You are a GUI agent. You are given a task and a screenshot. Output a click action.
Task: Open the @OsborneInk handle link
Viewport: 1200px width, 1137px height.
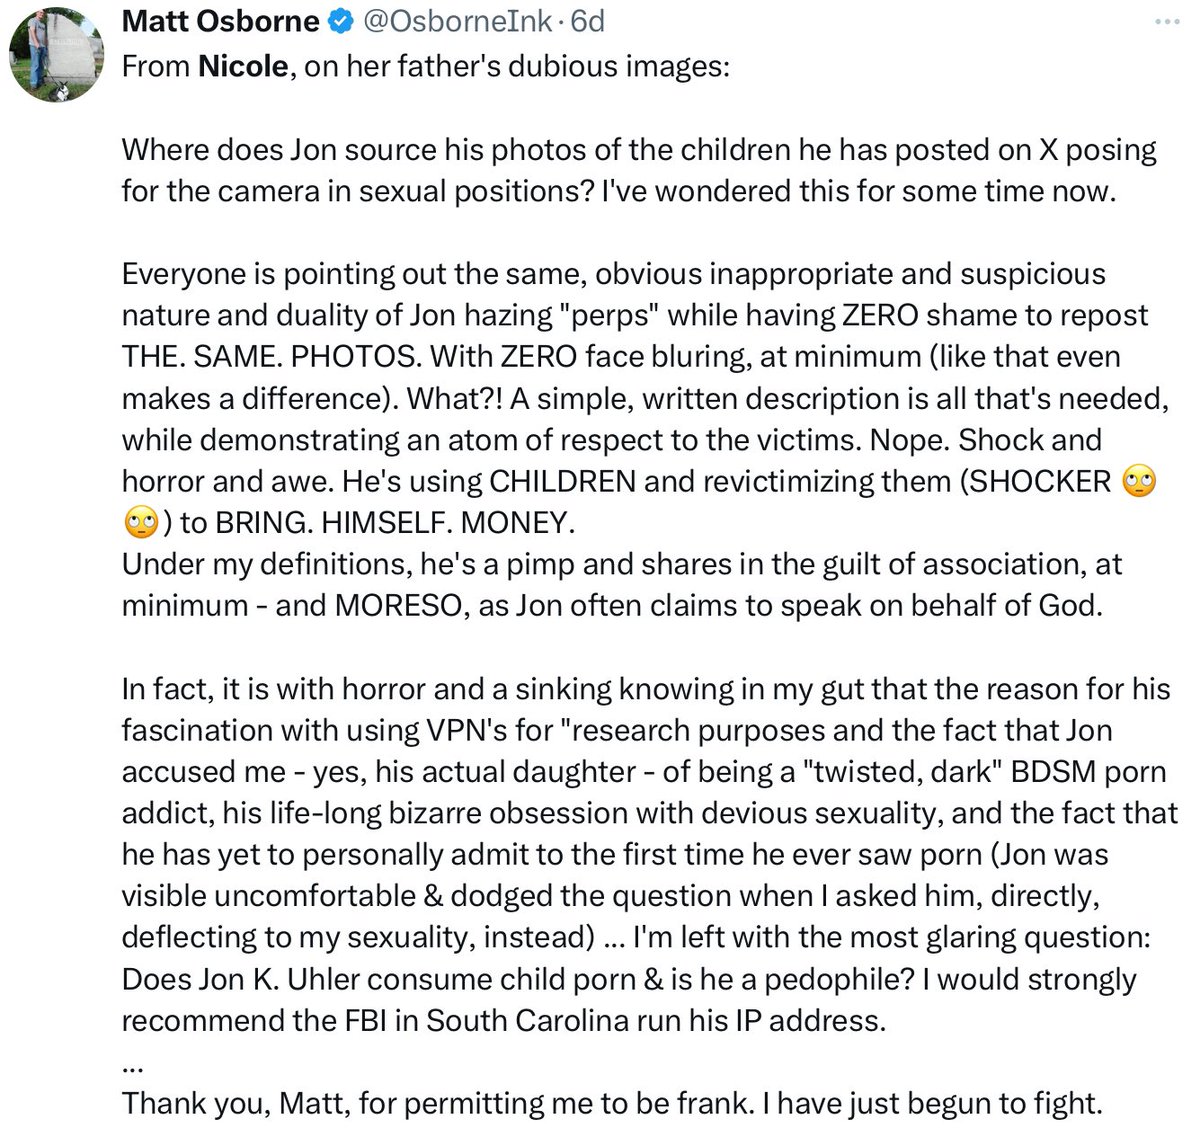click(456, 22)
